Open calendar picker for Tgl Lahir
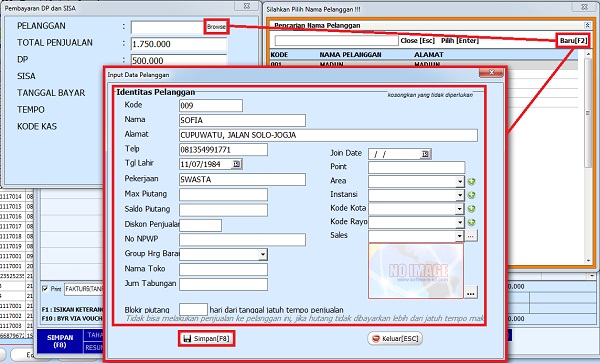 coord(237,164)
